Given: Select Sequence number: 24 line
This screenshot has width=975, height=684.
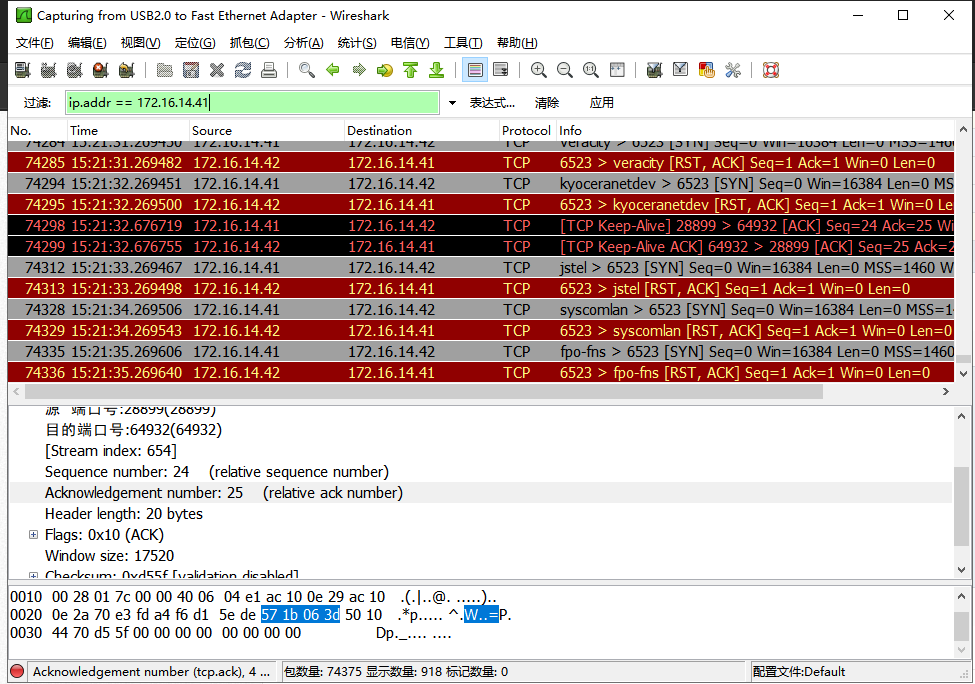Looking at the screenshot, I should pos(217,472).
